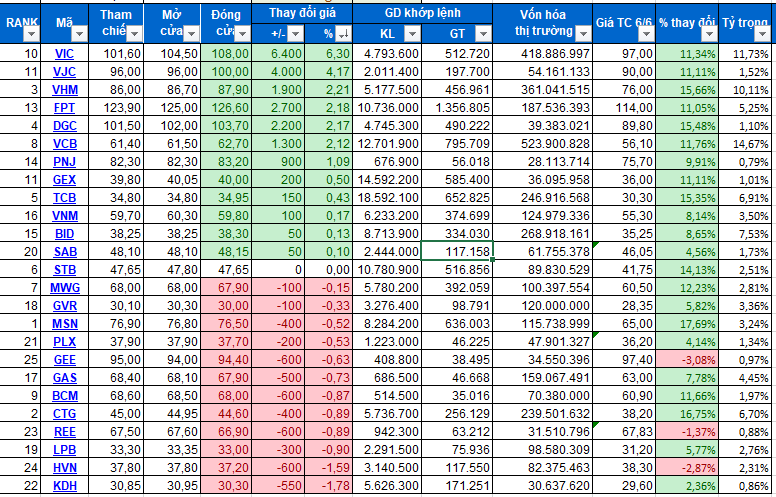Open the VJC ticker link
The width and height of the screenshot is (776, 497).
[x=64, y=72]
